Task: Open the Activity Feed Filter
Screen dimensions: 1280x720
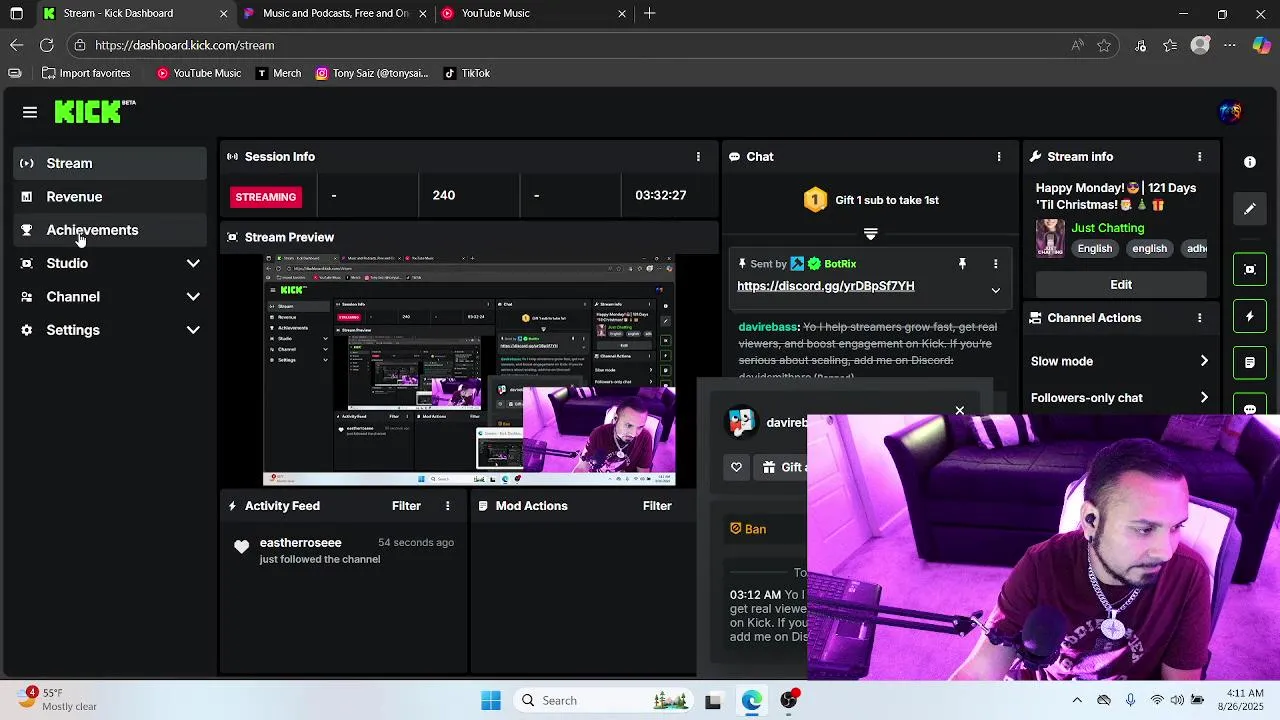Action: [x=406, y=506]
